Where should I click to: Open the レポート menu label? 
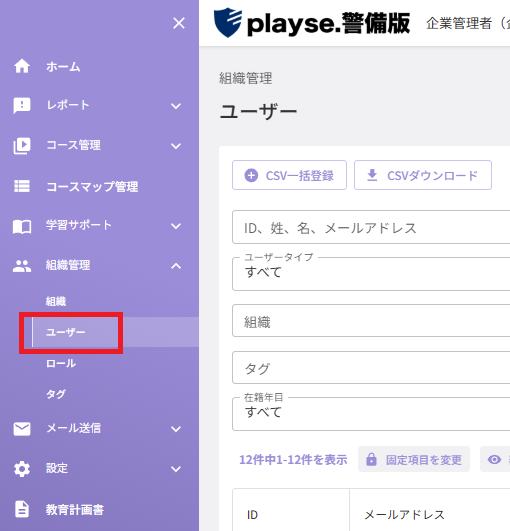coord(68,105)
